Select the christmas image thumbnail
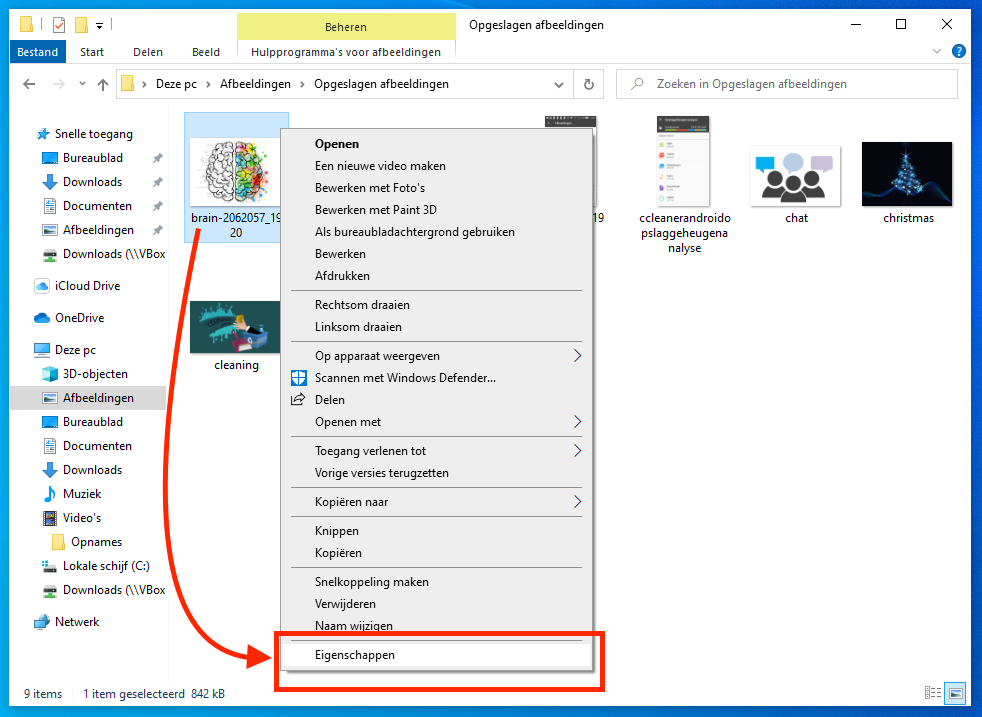Image resolution: width=982 pixels, height=717 pixels. (x=907, y=175)
